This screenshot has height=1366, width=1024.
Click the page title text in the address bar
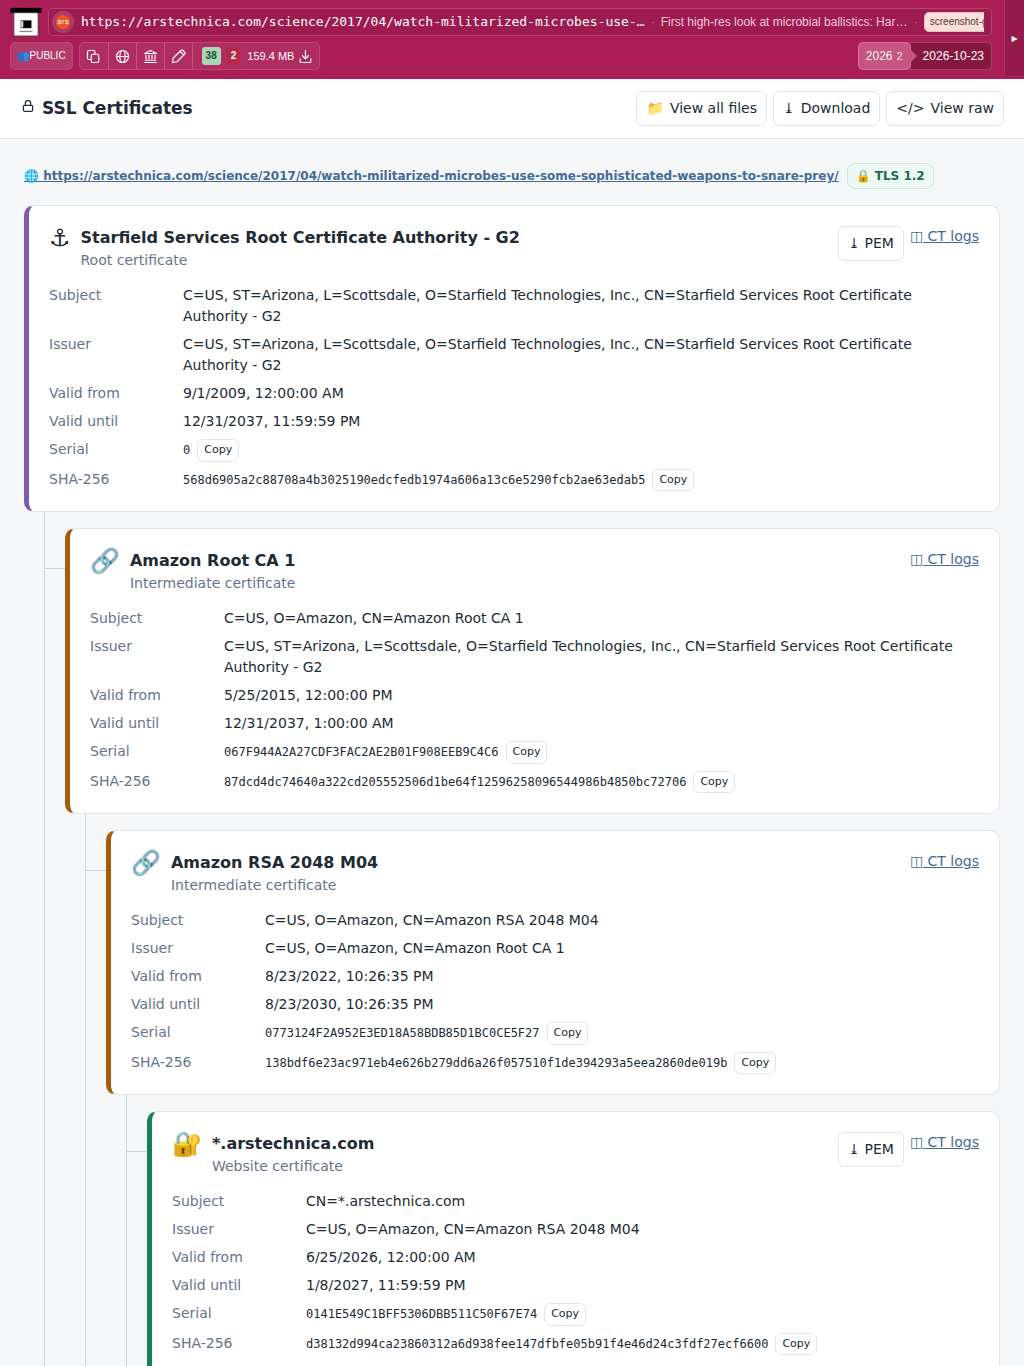[784, 22]
